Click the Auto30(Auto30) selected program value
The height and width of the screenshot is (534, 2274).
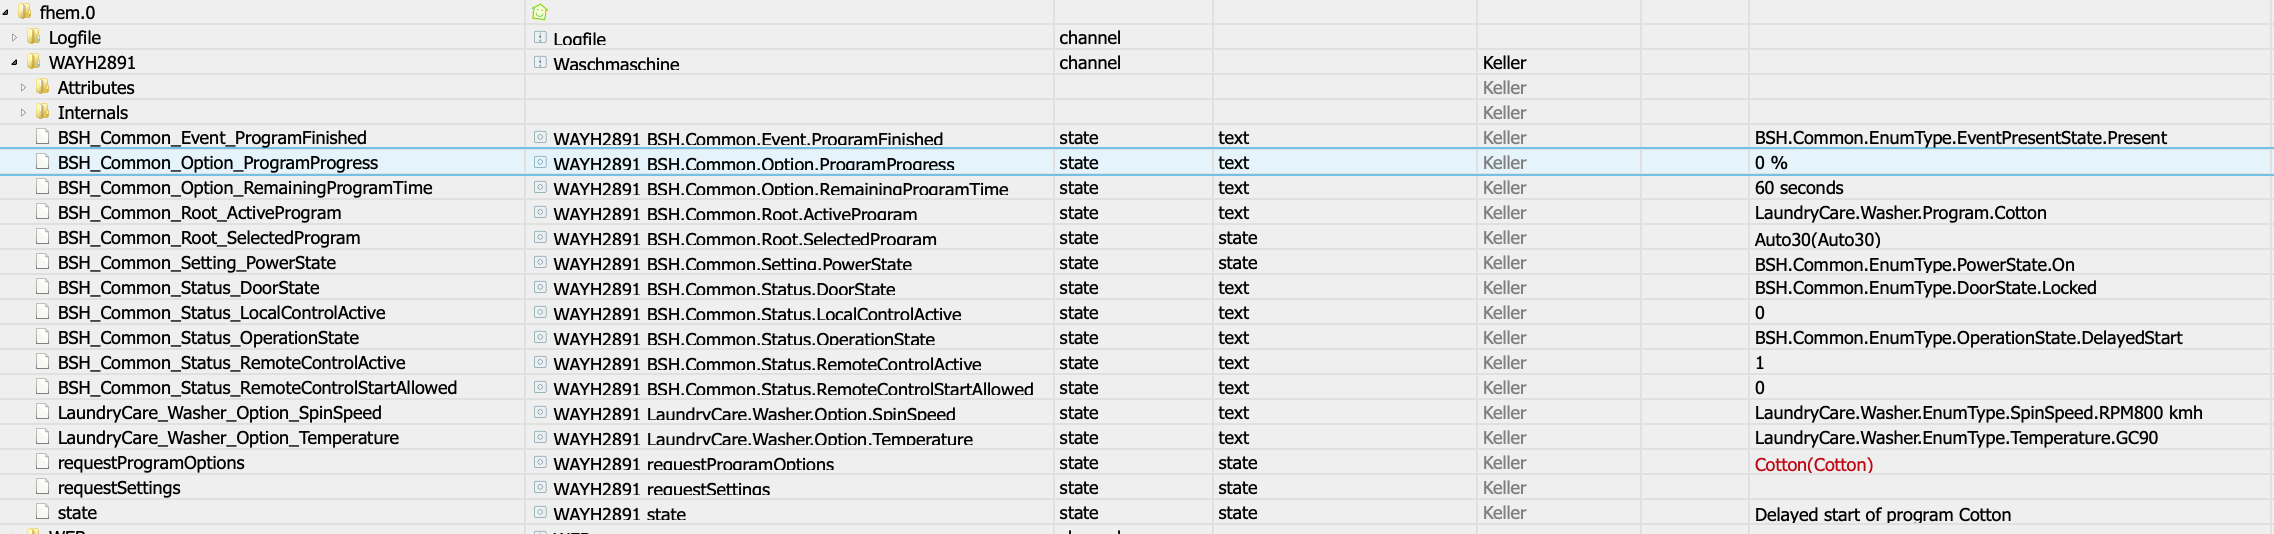pos(1817,239)
